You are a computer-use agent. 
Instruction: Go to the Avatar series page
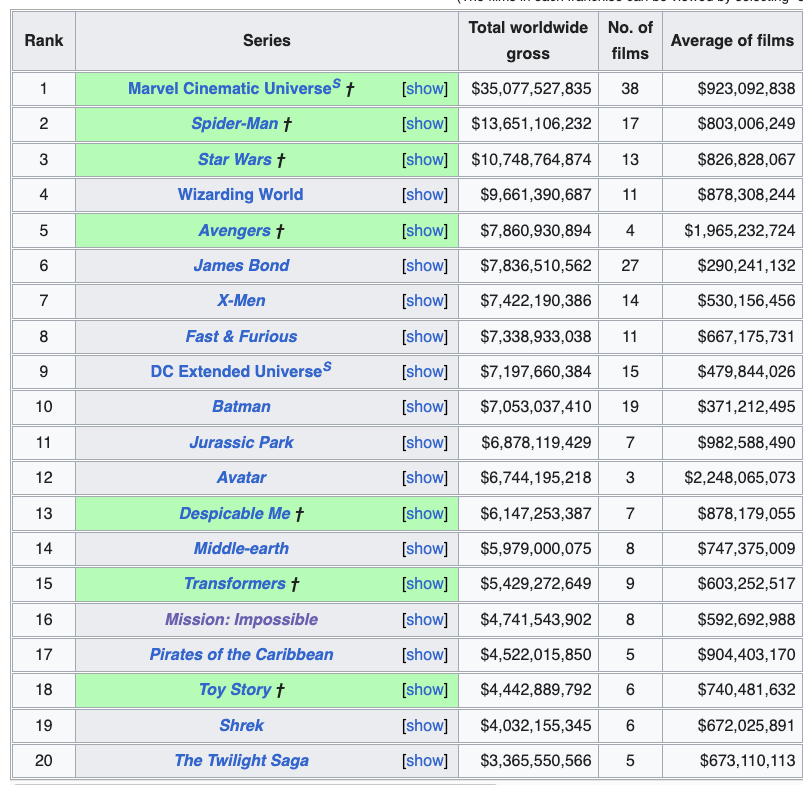pos(242,477)
